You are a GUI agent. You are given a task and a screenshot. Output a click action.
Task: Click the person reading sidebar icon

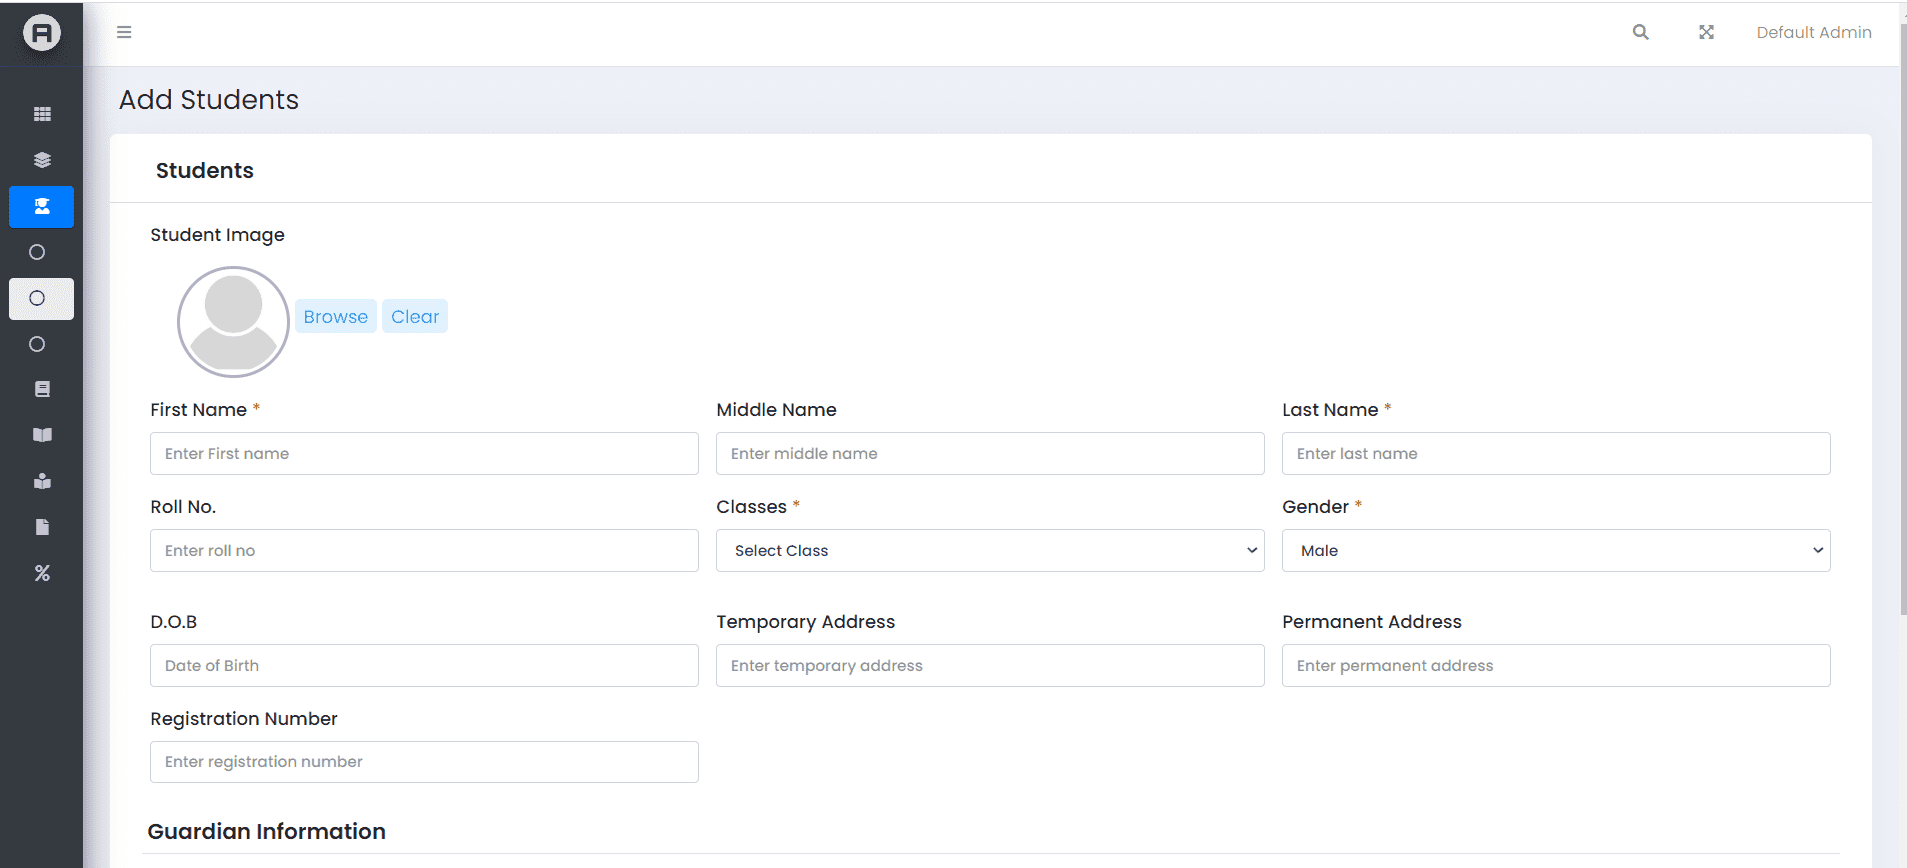(42, 481)
